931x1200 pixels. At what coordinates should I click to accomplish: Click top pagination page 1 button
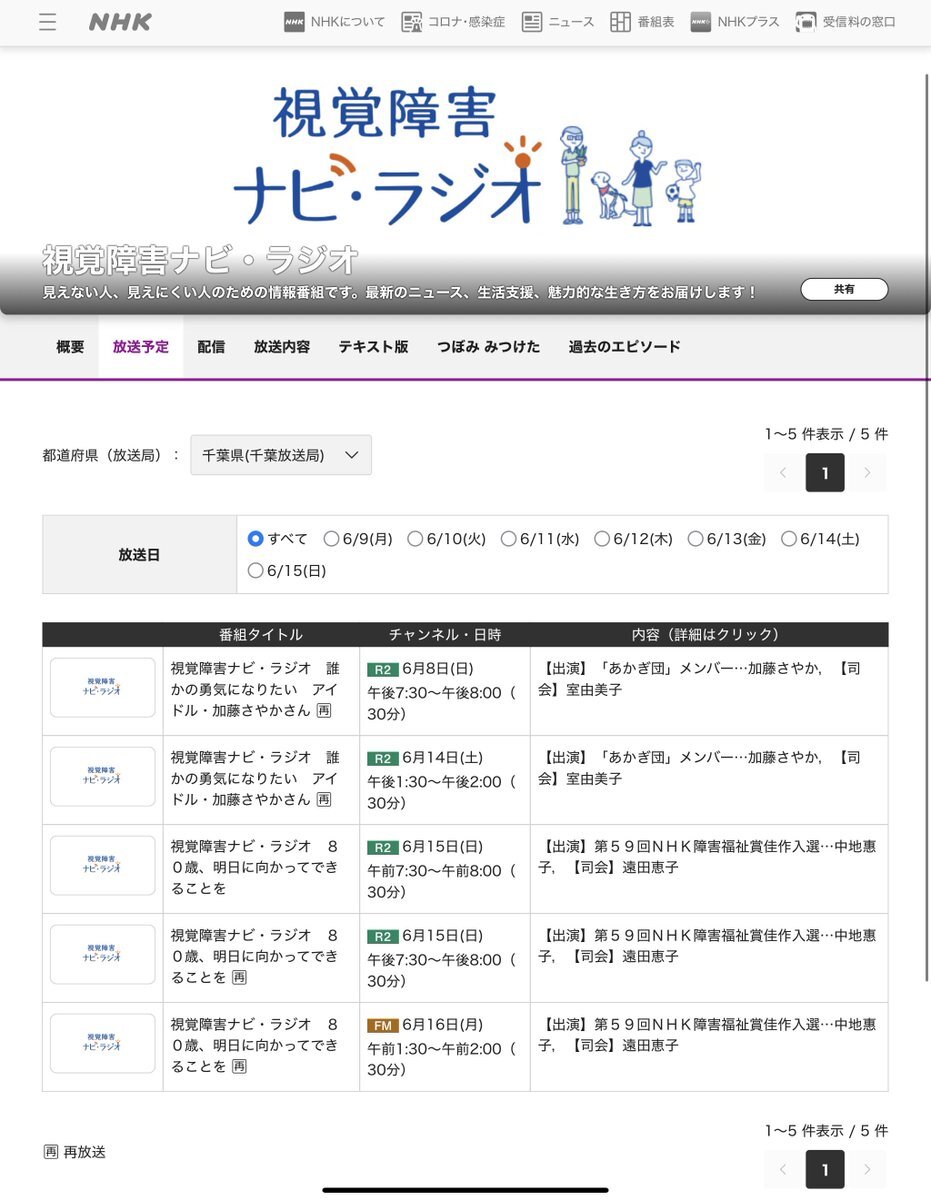[825, 473]
